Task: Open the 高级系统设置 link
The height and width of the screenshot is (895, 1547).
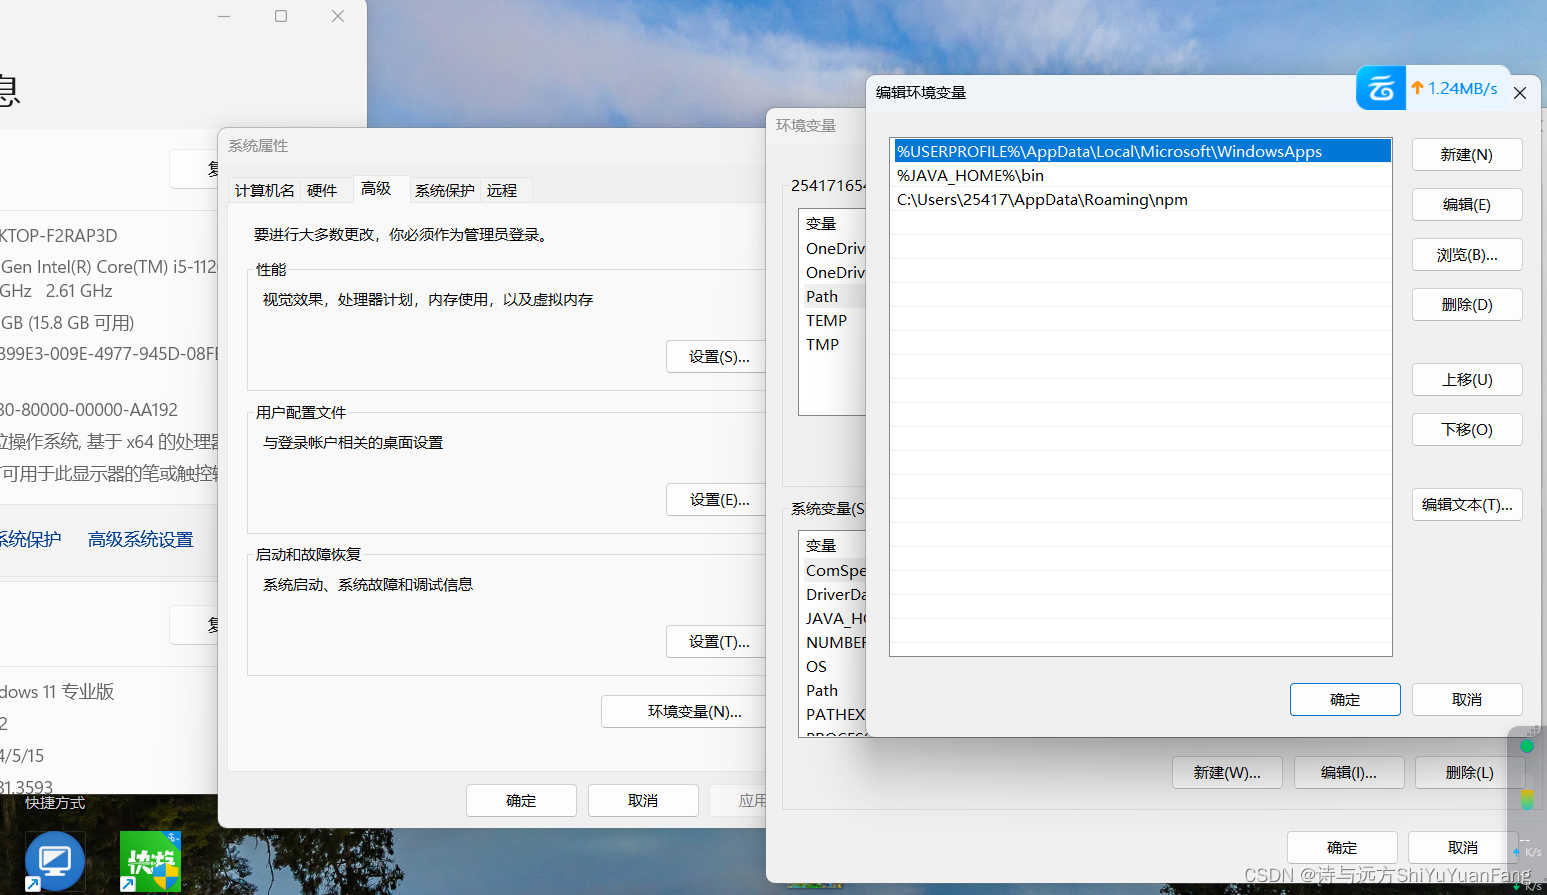Action: 139,538
